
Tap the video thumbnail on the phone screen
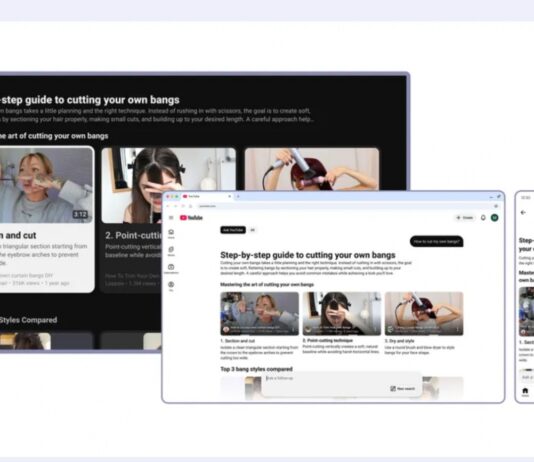527,312
